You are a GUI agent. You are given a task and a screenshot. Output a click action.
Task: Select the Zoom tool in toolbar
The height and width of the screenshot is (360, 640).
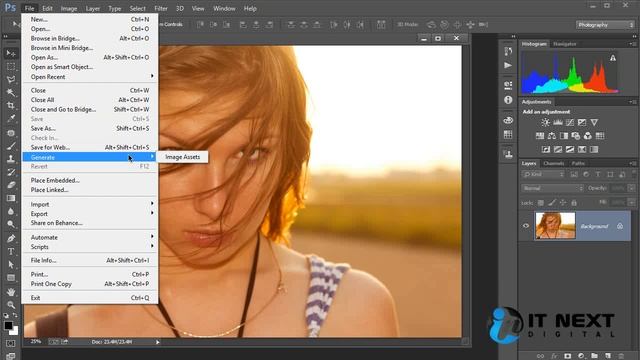click(x=11, y=305)
